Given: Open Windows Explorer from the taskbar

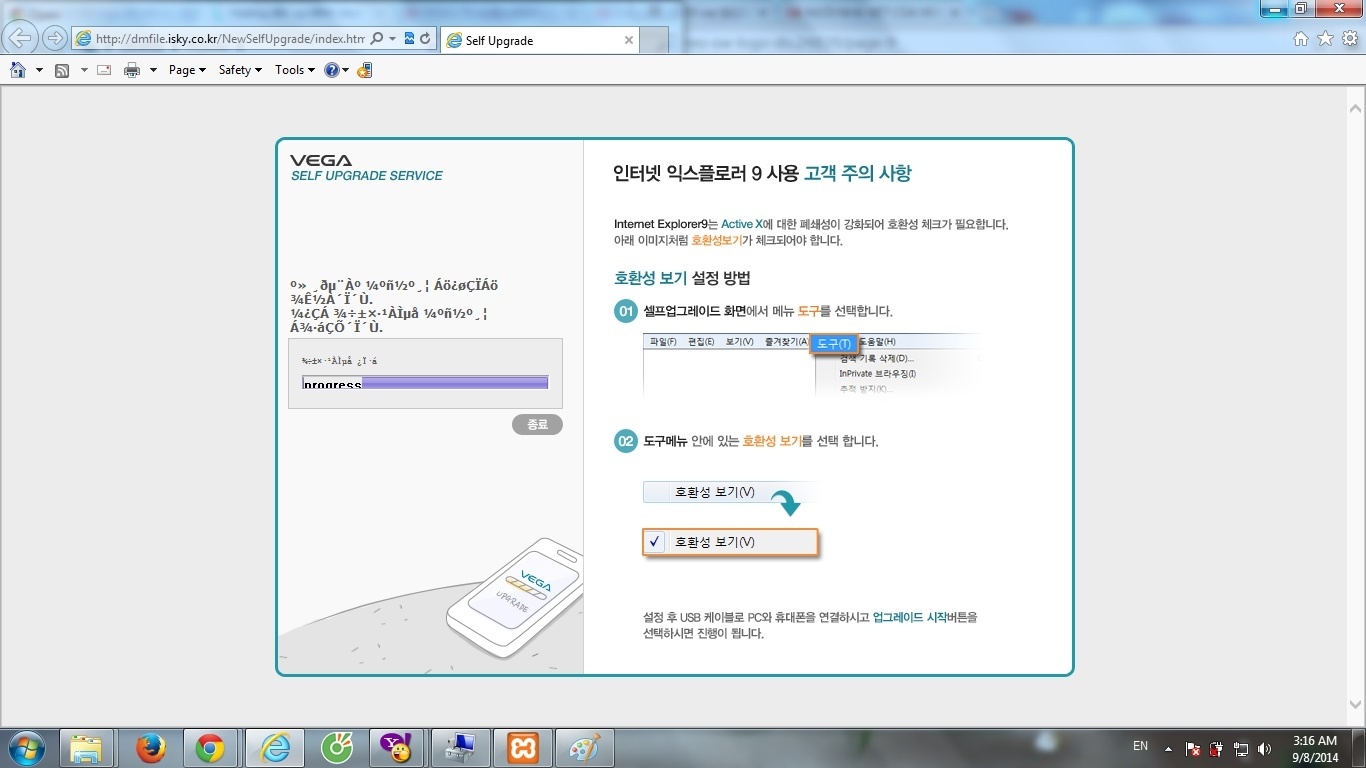Looking at the screenshot, I should [87, 748].
